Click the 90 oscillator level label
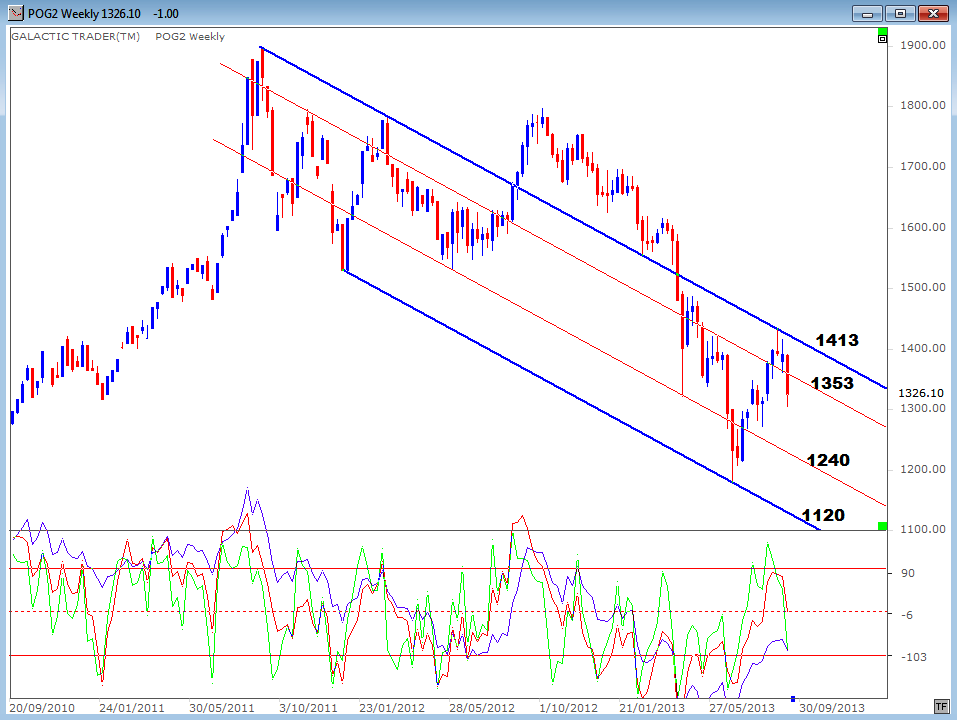This screenshot has height=720, width=957. click(908, 573)
